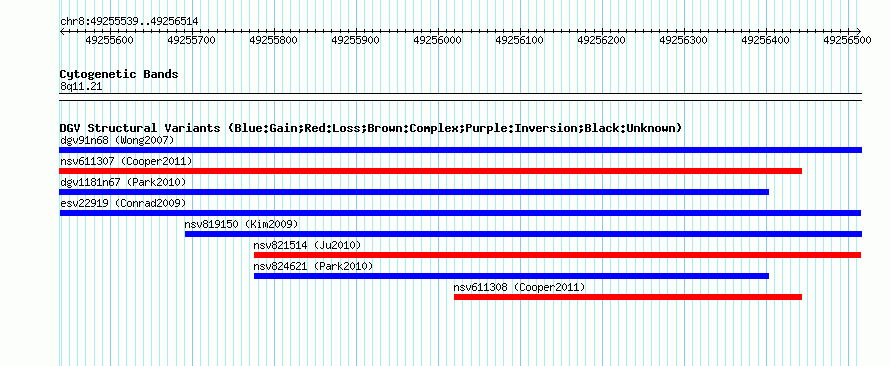Click the 8q11.21 band label
The height and width of the screenshot is (366, 890).
click(x=81, y=87)
